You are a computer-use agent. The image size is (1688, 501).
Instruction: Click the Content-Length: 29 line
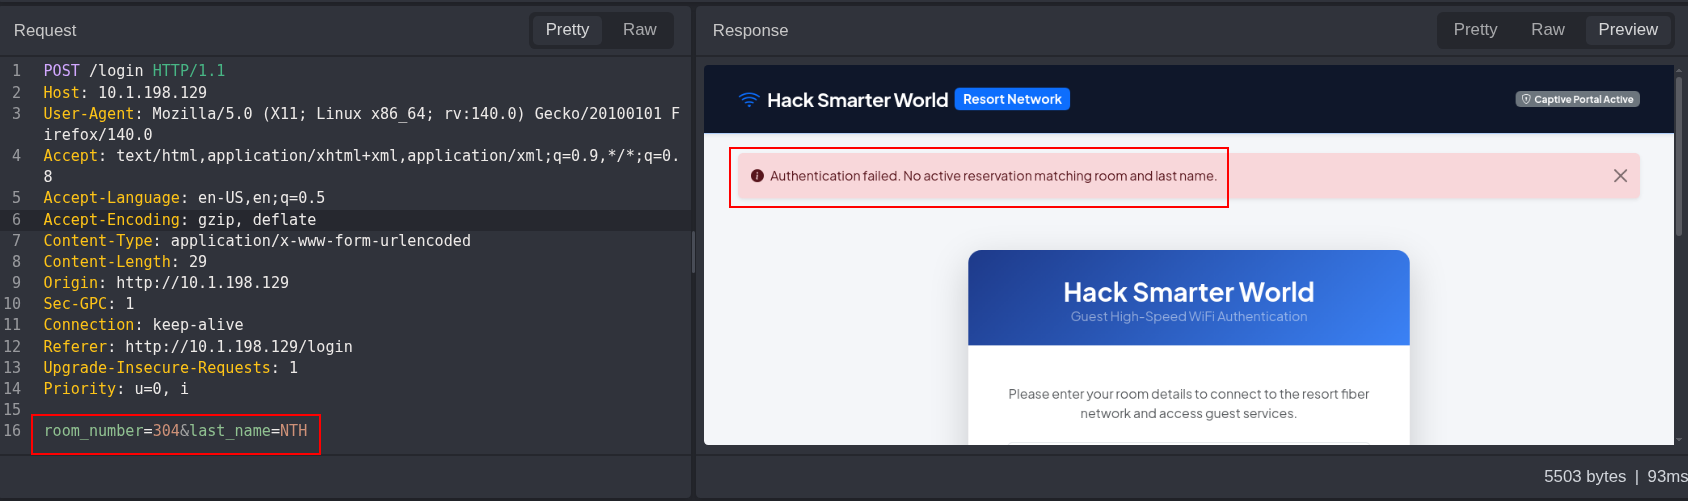click(x=125, y=262)
